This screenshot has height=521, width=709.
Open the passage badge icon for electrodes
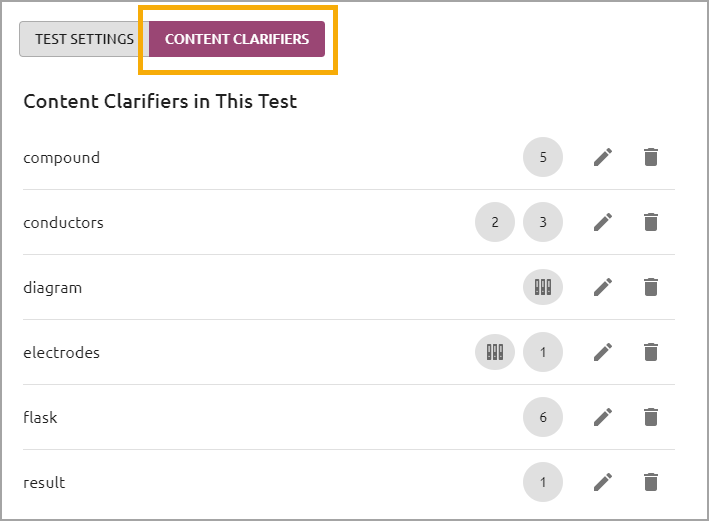coord(495,352)
